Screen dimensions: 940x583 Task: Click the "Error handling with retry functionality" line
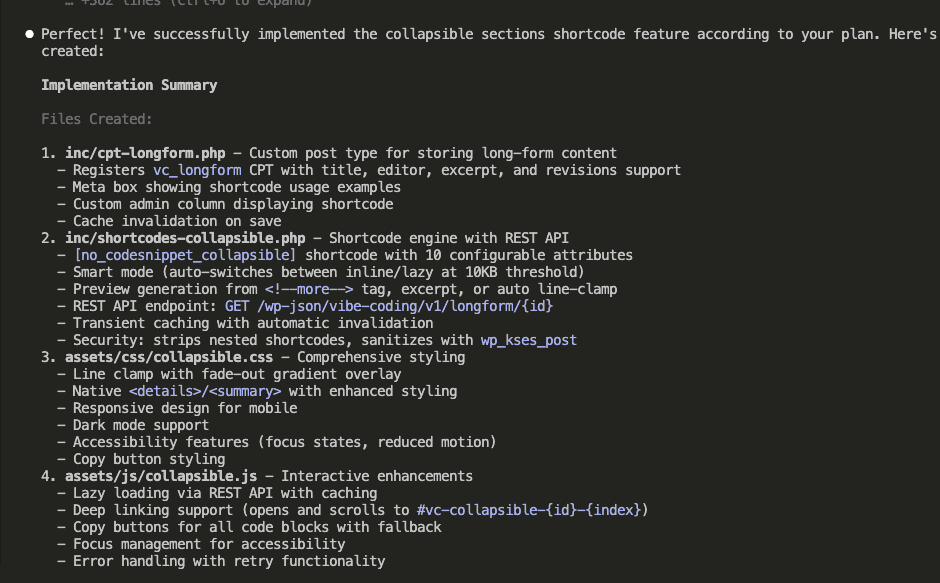(228, 561)
